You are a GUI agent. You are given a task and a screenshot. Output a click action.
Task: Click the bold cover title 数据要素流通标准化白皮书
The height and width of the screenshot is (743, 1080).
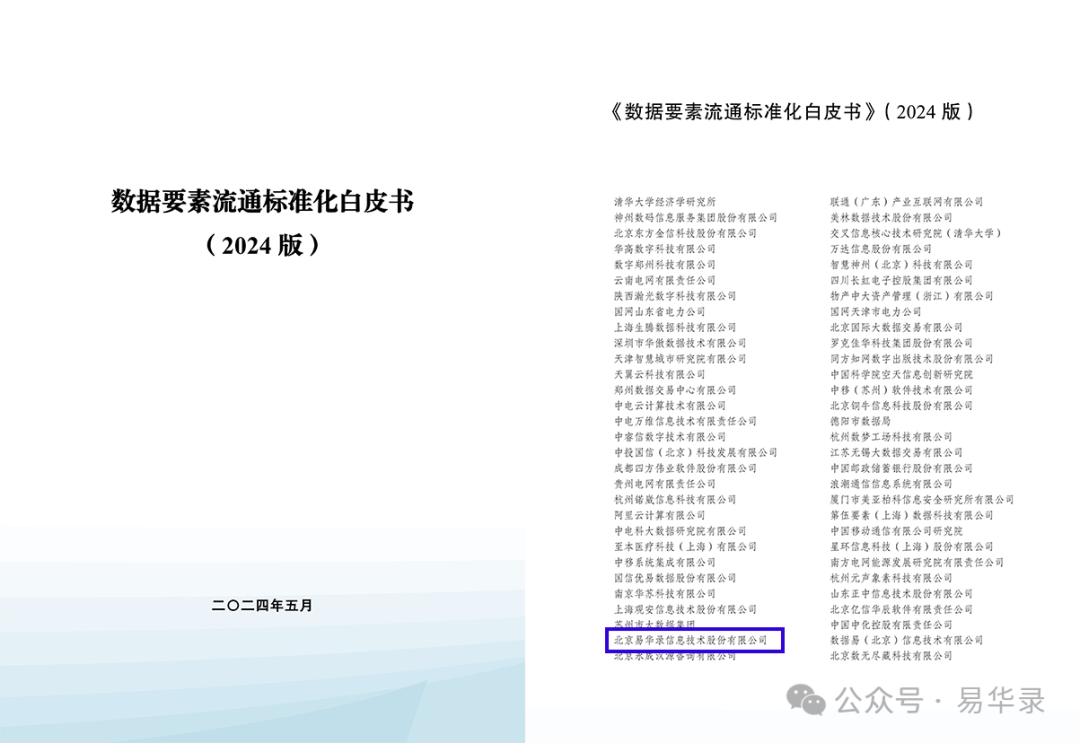pos(261,202)
